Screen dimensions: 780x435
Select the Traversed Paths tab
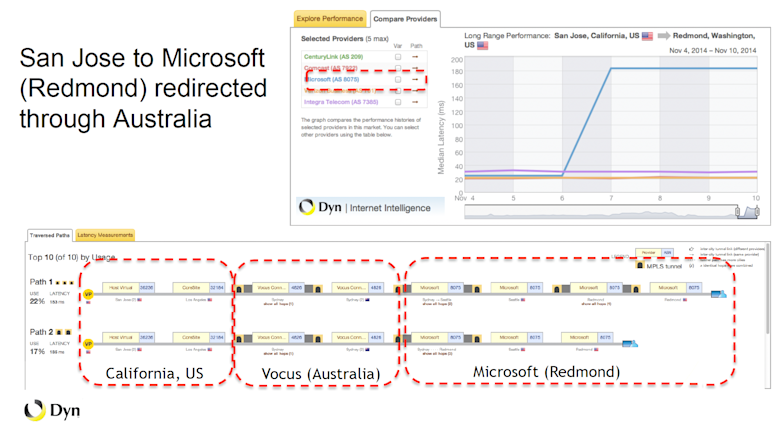coord(50,235)
